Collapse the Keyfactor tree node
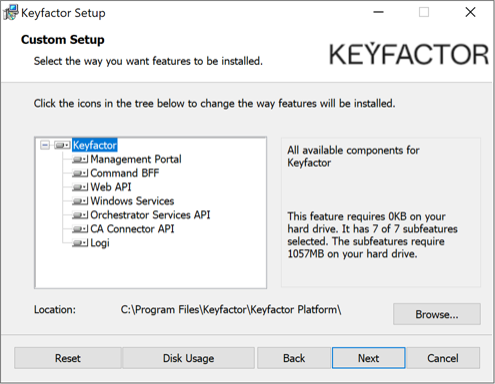Viewport: 495px width, 384px height. tap(45, 145)
